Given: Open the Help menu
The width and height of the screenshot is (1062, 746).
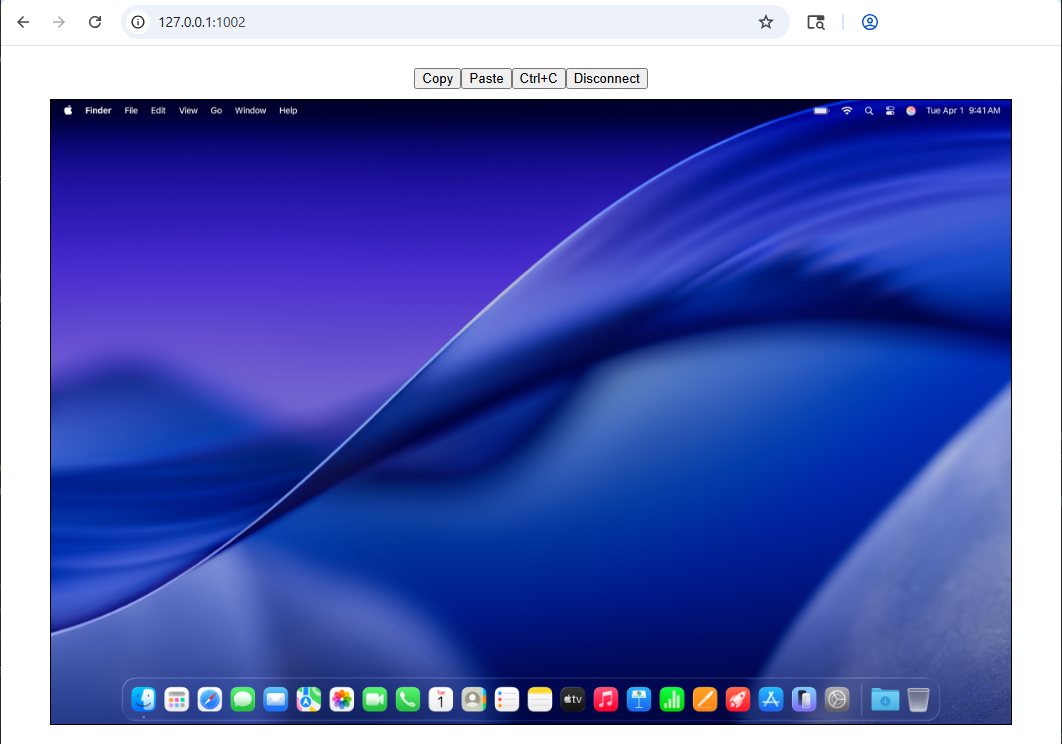Looking at the screenshot, I should (x=288, y=110).
